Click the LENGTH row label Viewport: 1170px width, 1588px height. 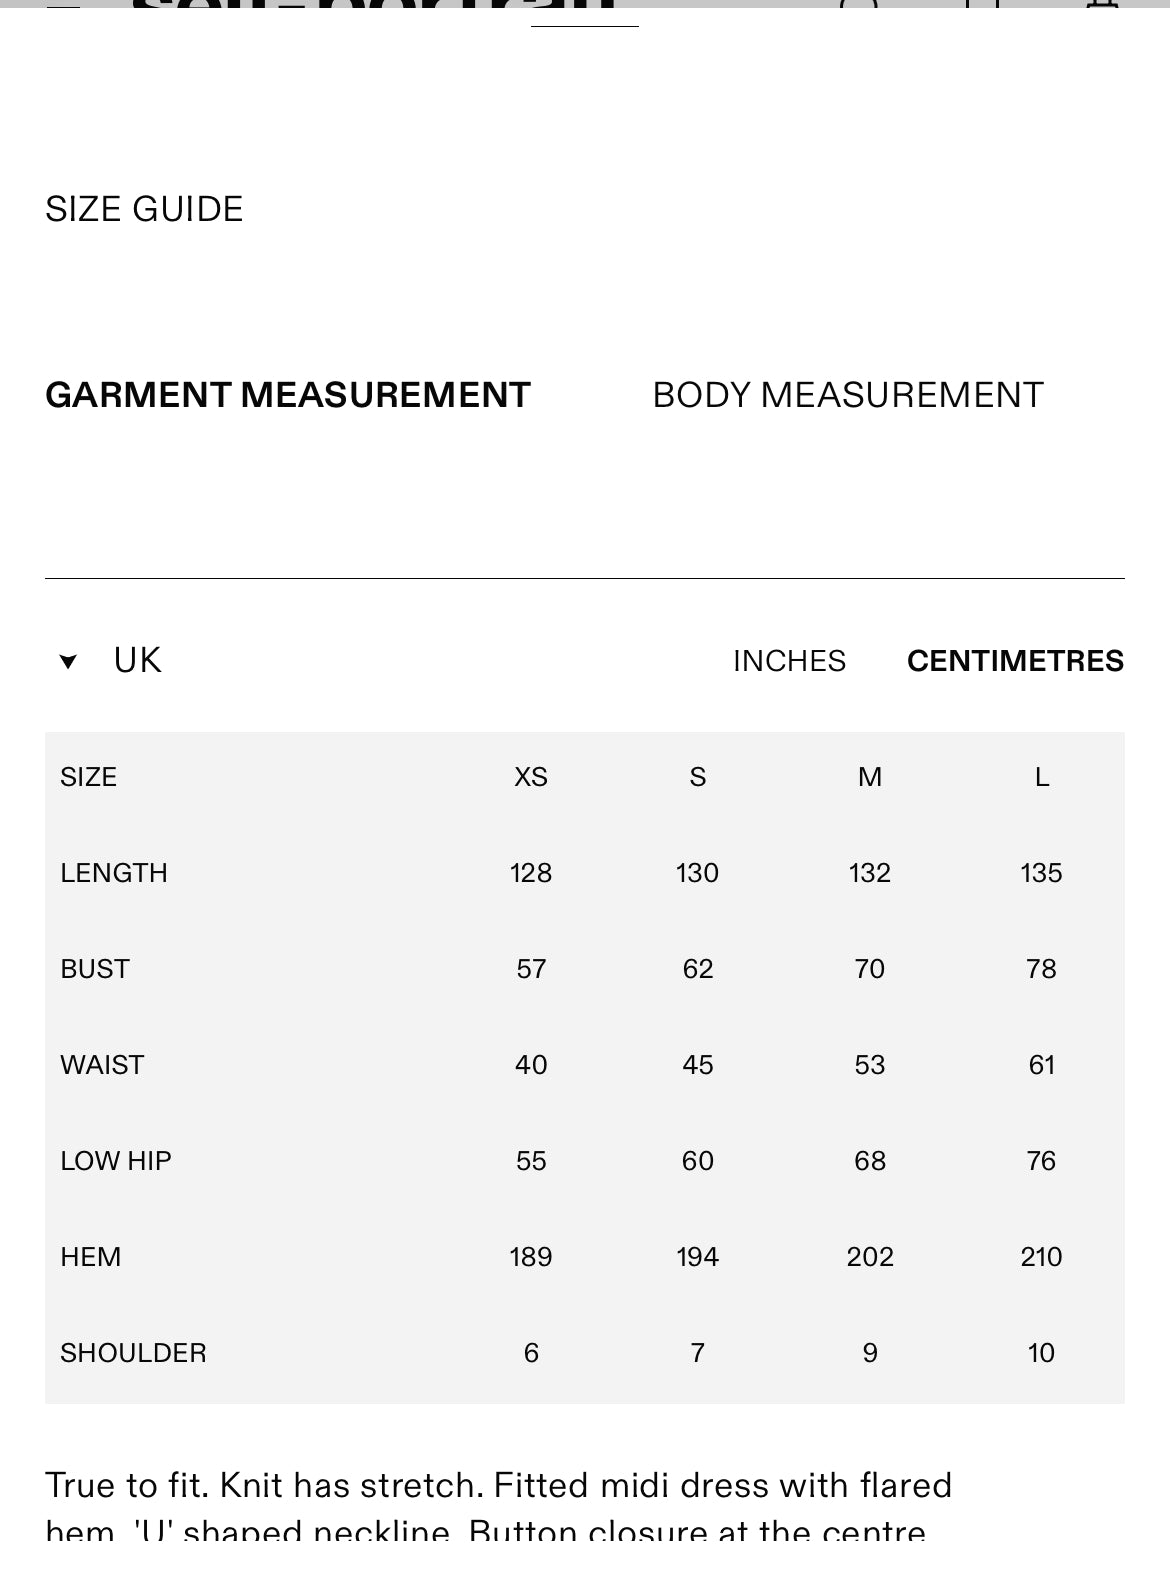point(114,873)
